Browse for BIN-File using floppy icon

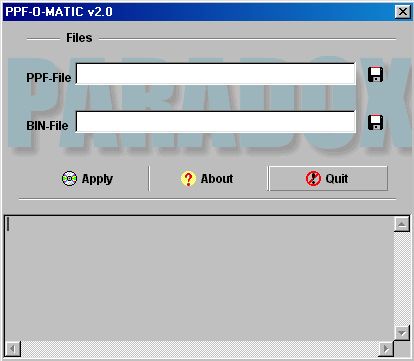tap(375, 122)
